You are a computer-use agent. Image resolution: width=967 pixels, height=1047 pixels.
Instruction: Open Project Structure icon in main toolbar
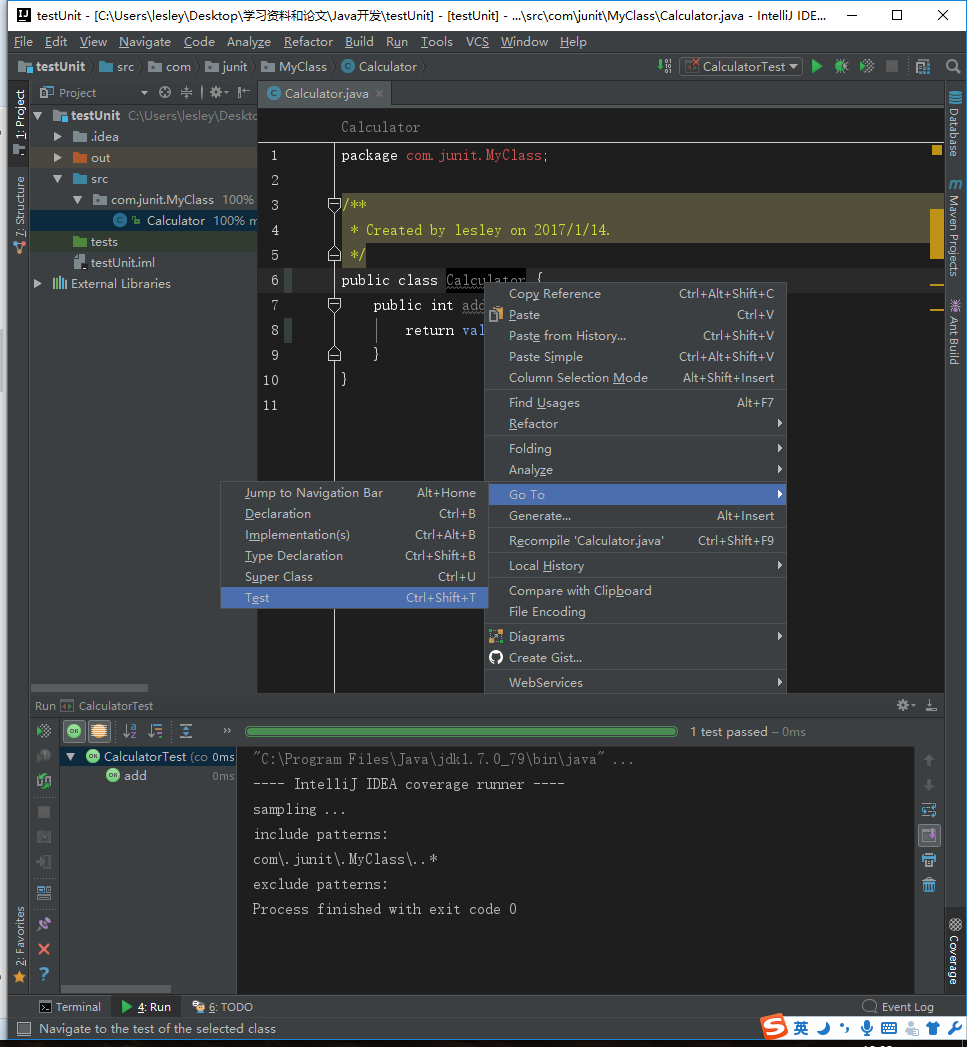pyautogui.click(x=923, y=66)
